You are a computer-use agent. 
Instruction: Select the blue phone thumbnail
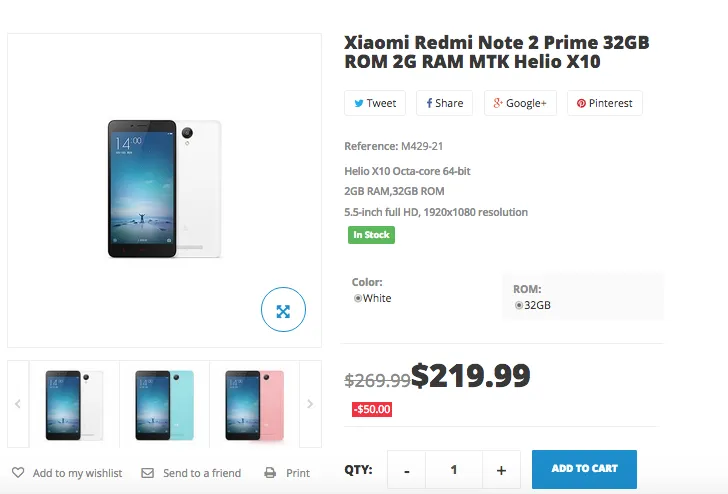pos(165,404)
